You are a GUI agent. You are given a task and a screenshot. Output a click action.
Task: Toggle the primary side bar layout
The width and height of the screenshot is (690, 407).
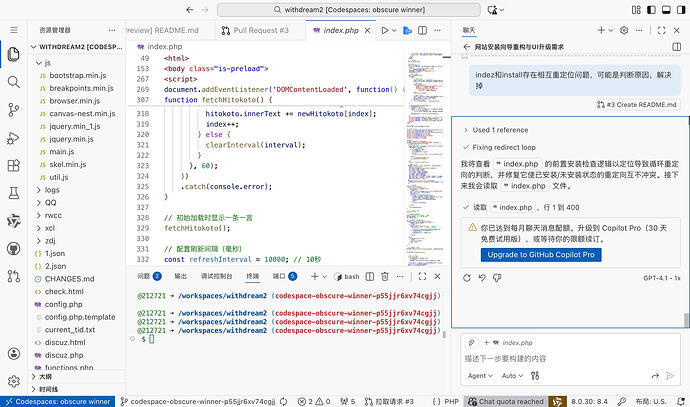651,10
